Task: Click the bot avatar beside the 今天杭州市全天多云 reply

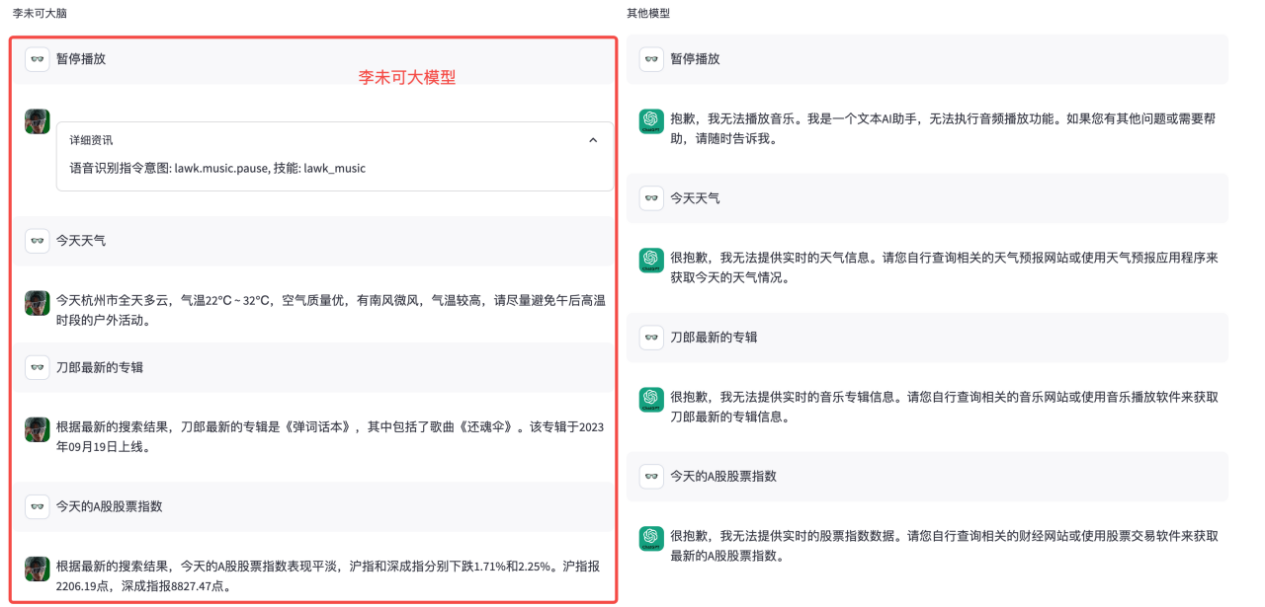Action: pyautogui.click(x=37, y=303)
